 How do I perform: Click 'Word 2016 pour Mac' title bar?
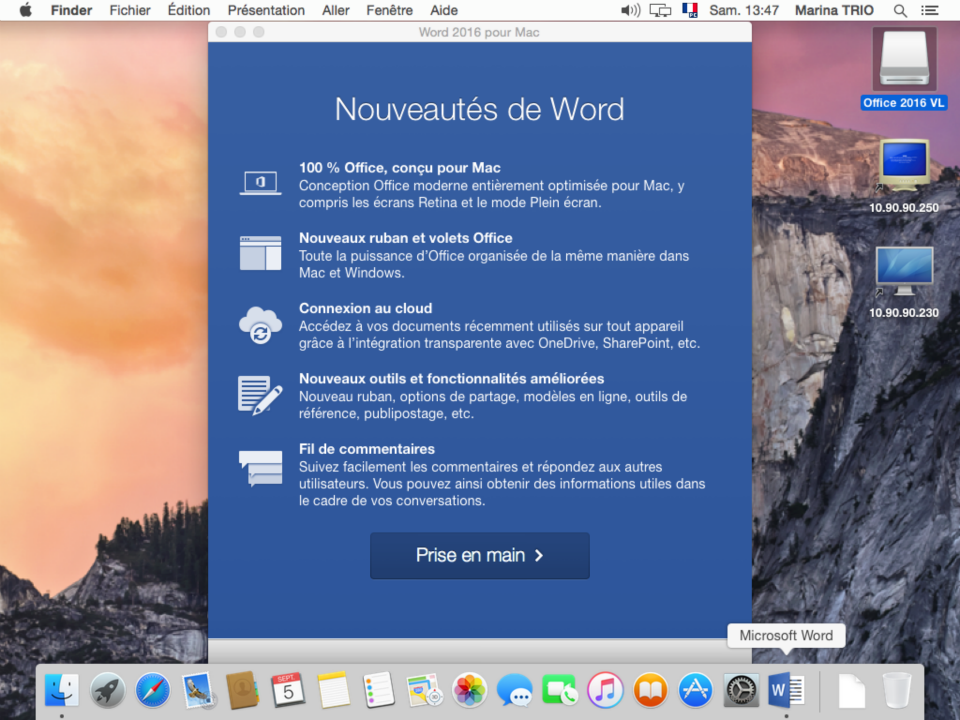point(479,32)
